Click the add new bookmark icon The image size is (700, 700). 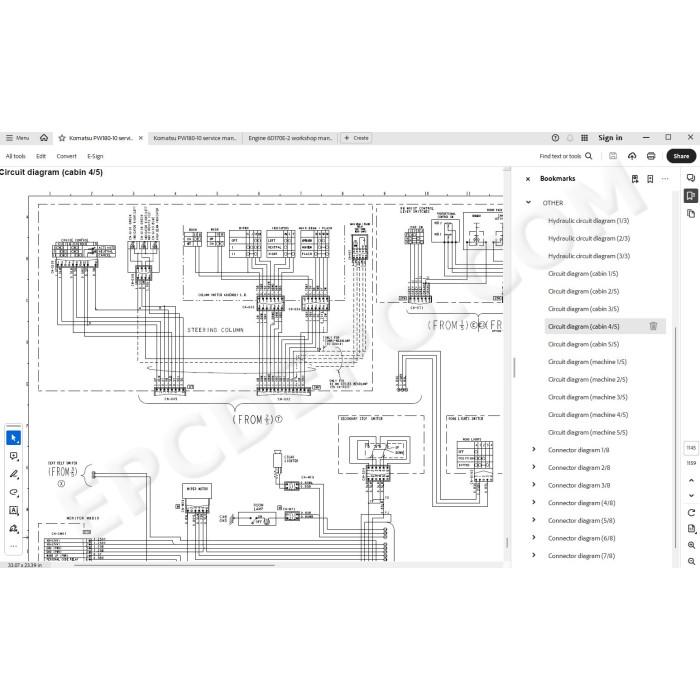coord(650,179)
